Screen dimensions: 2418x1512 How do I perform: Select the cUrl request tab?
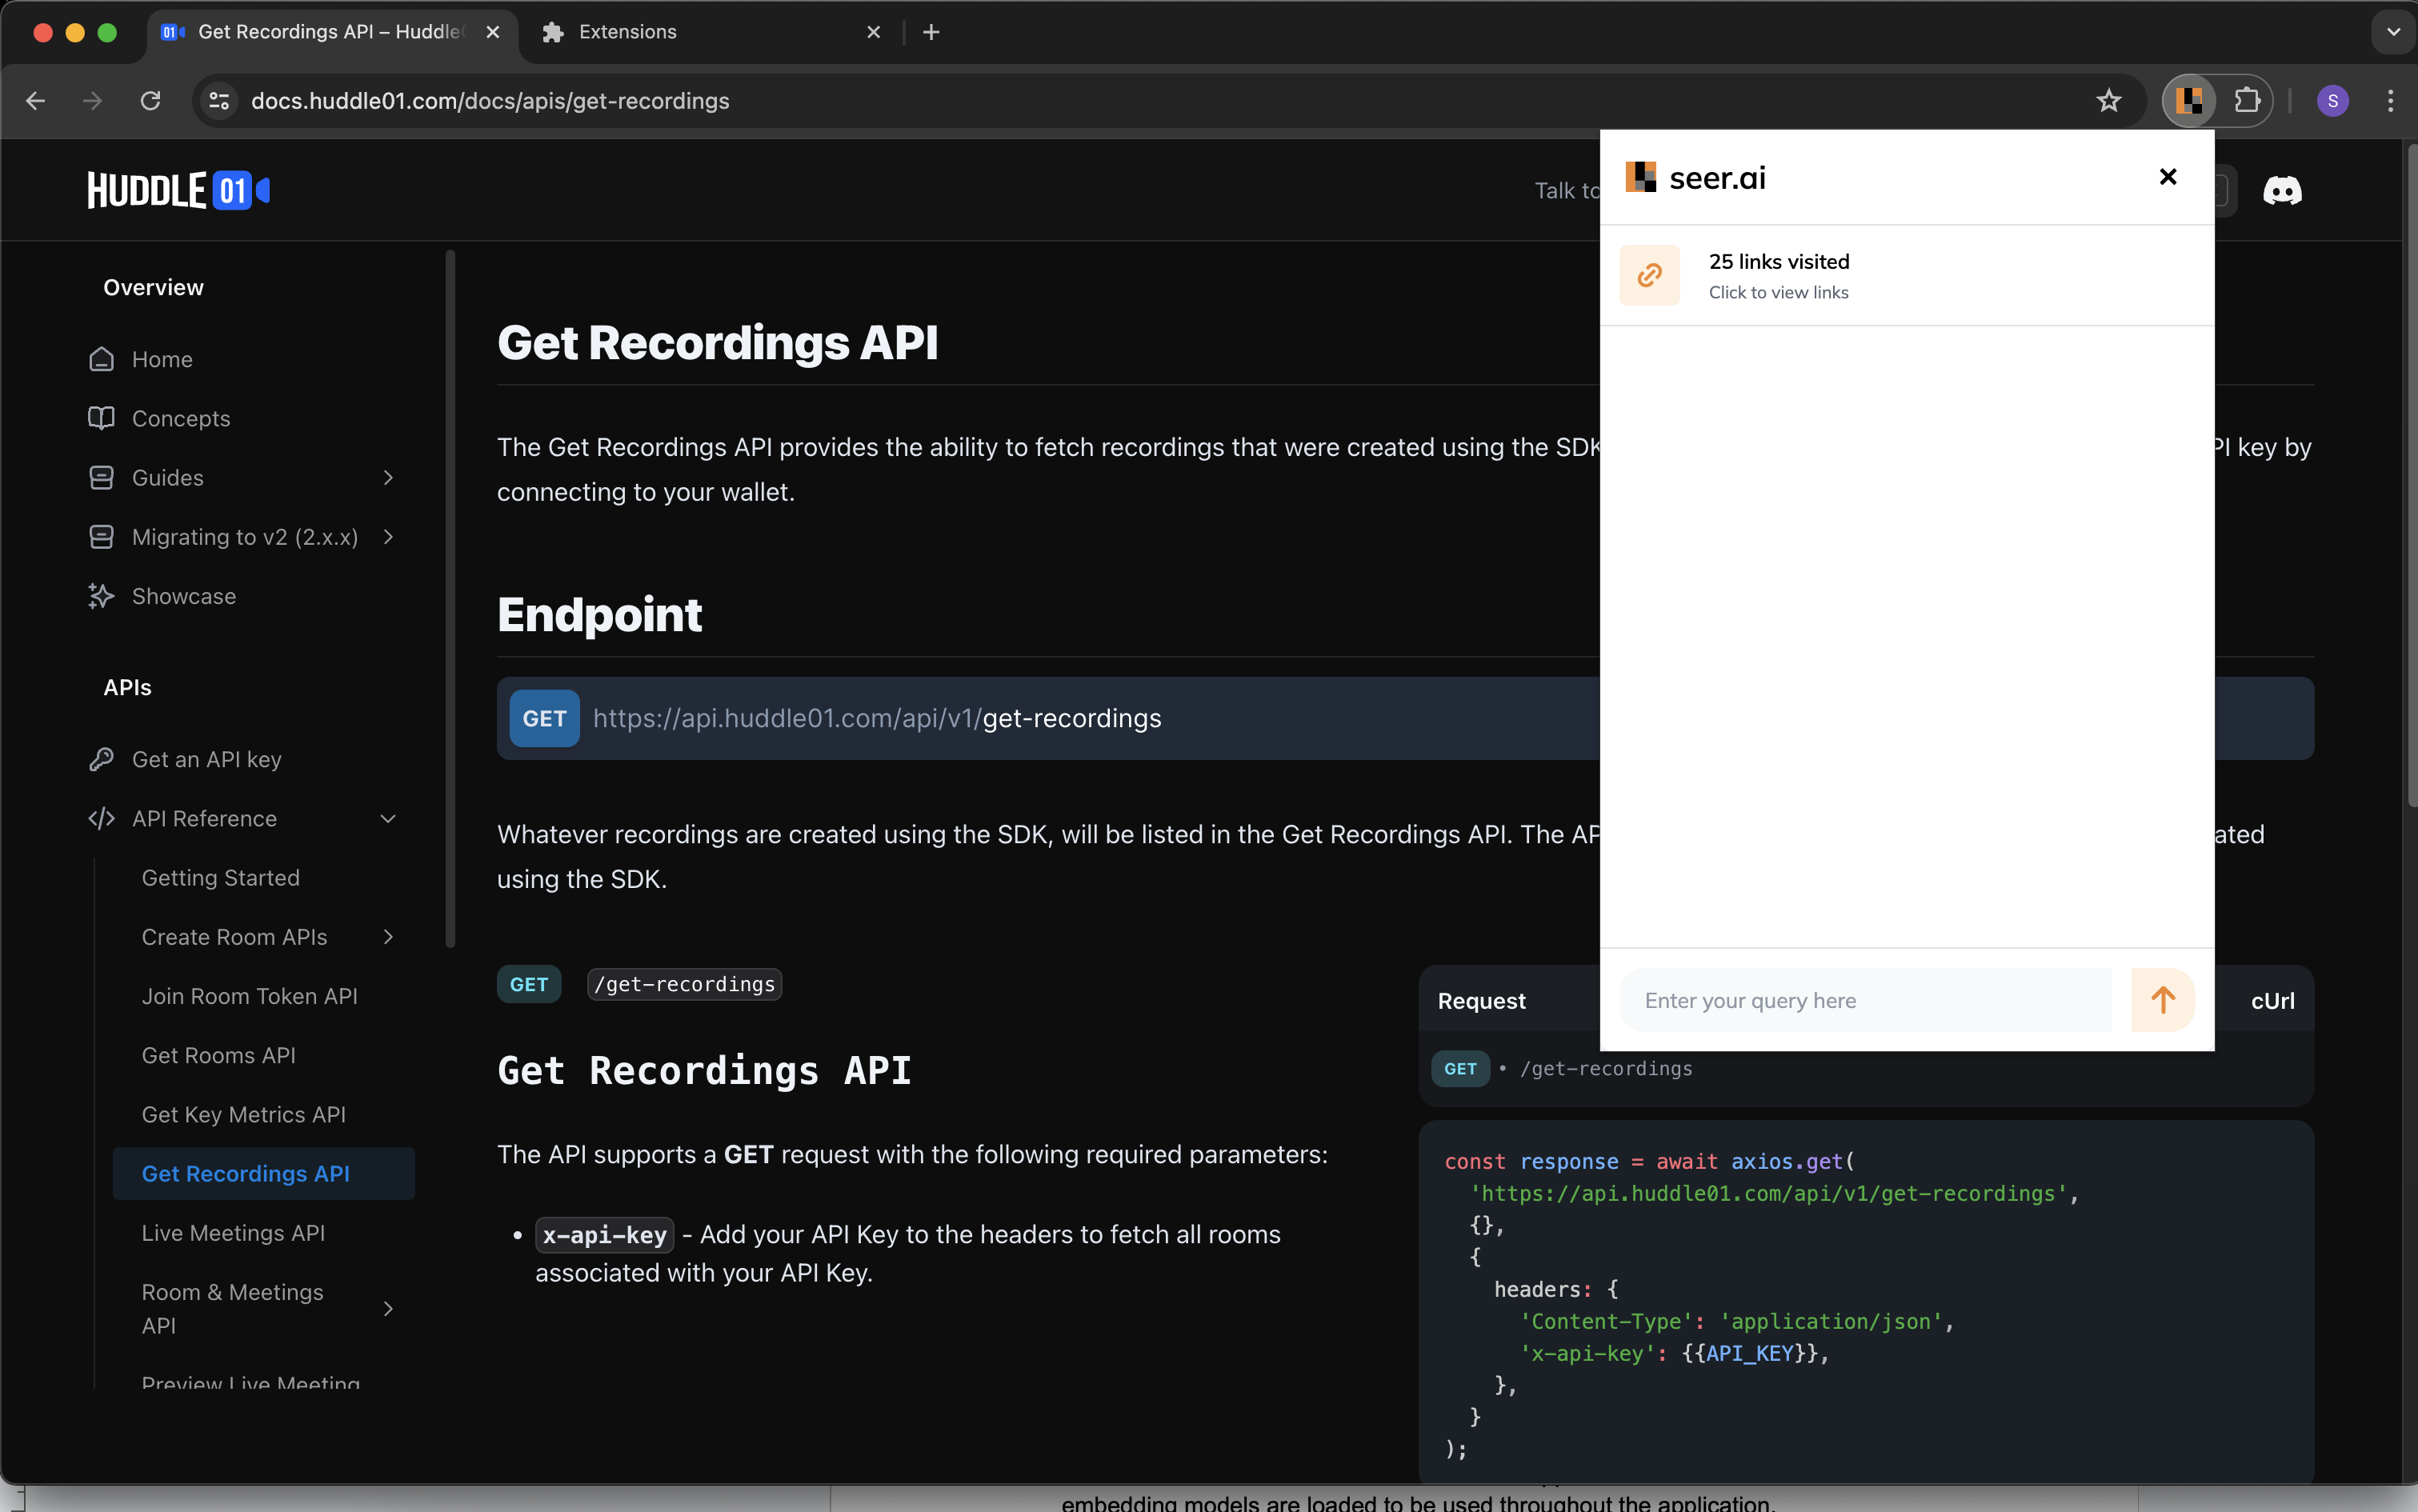[2272, 1001]
